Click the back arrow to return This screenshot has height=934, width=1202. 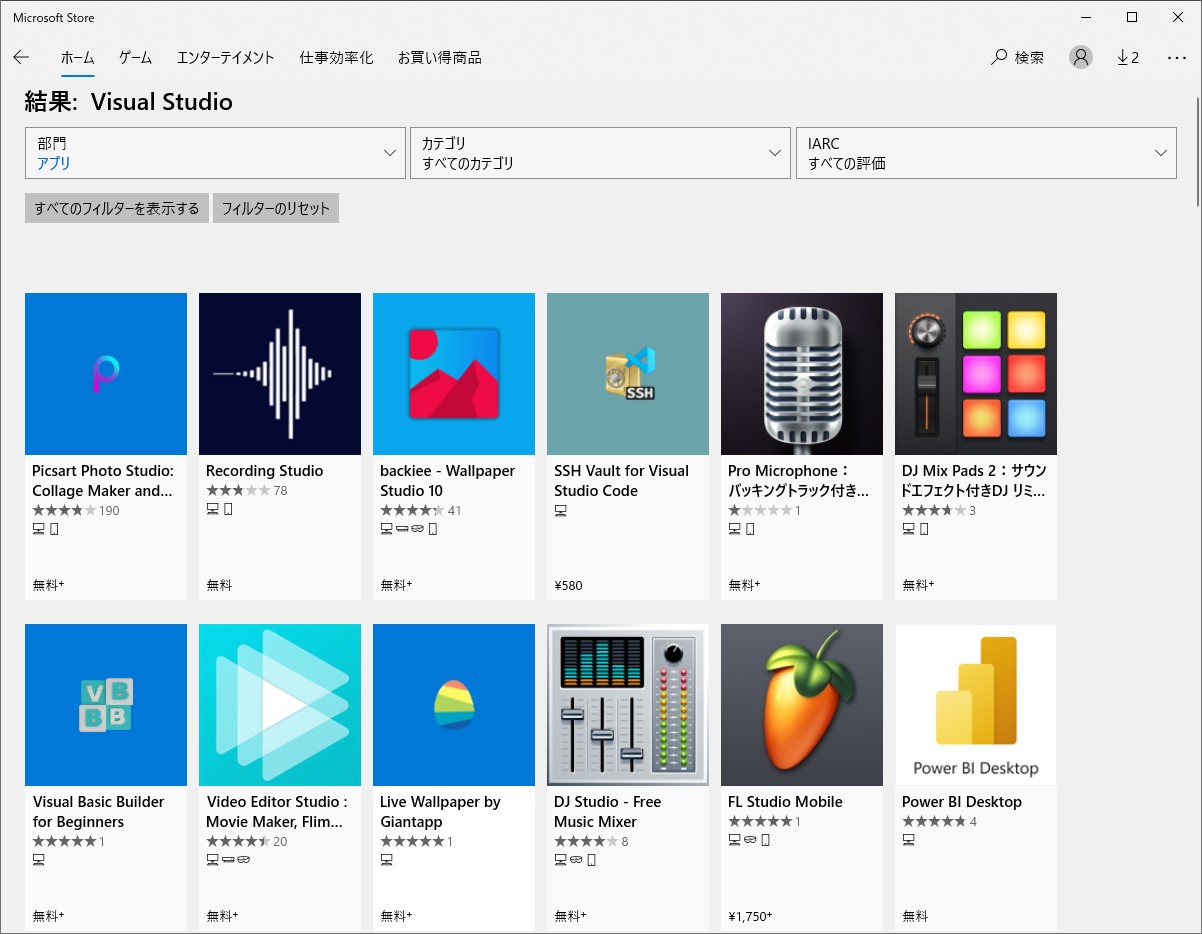coord(21,57)
